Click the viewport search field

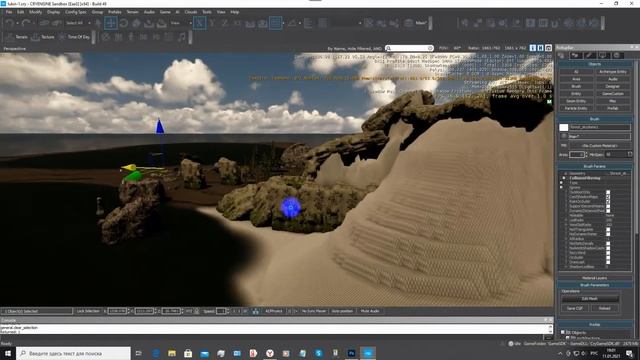pos(409,48)
